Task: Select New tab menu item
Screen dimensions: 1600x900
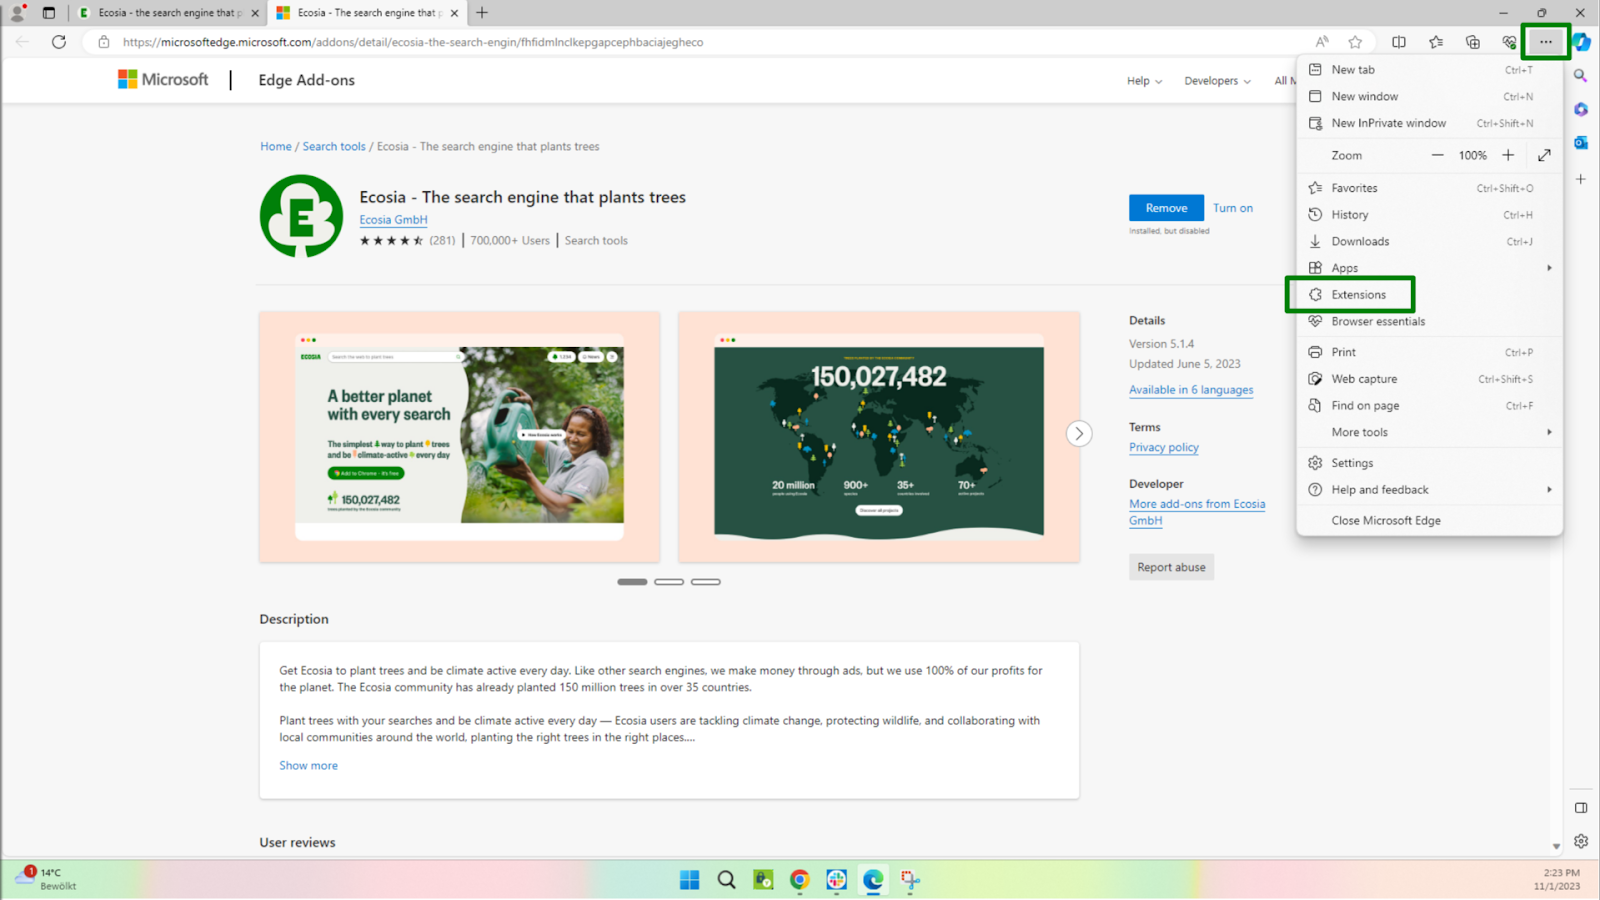Action: (x=1429, y=70)
